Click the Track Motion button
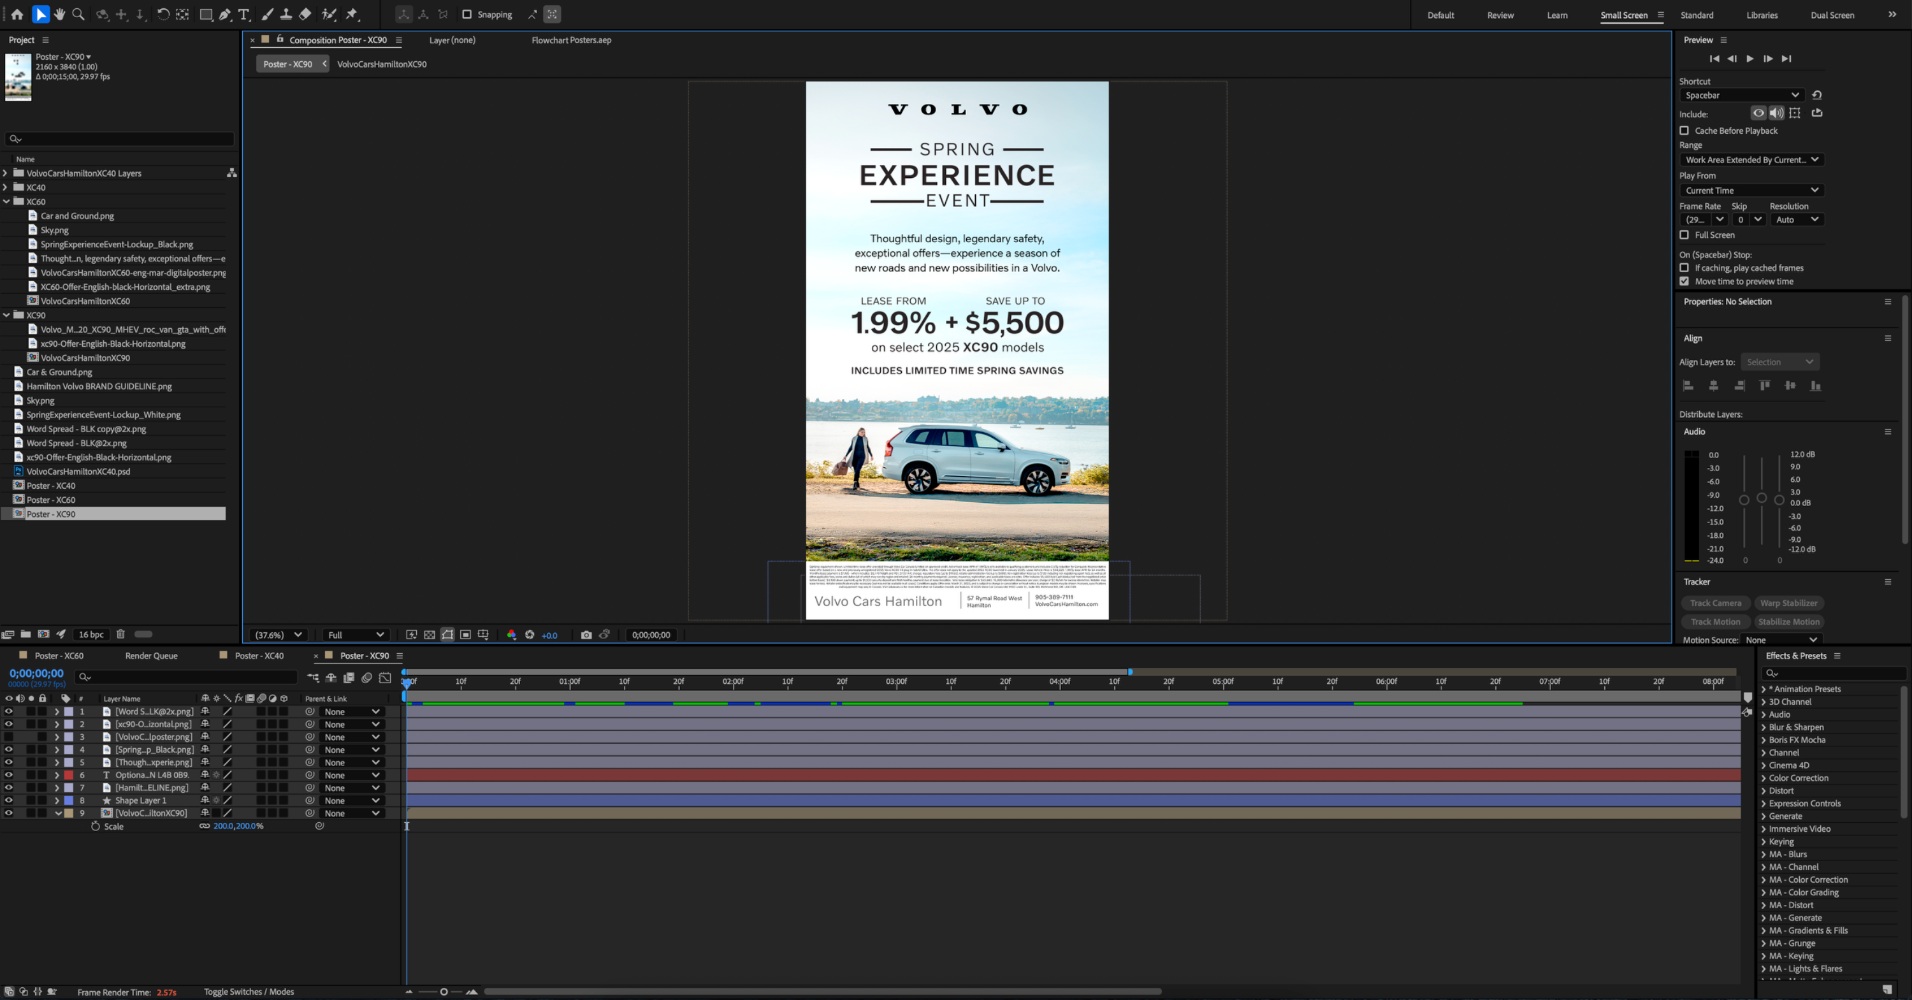The width and height of the screenshot is (1912, 1000). pyautogui.click(x=1714, y=622)
